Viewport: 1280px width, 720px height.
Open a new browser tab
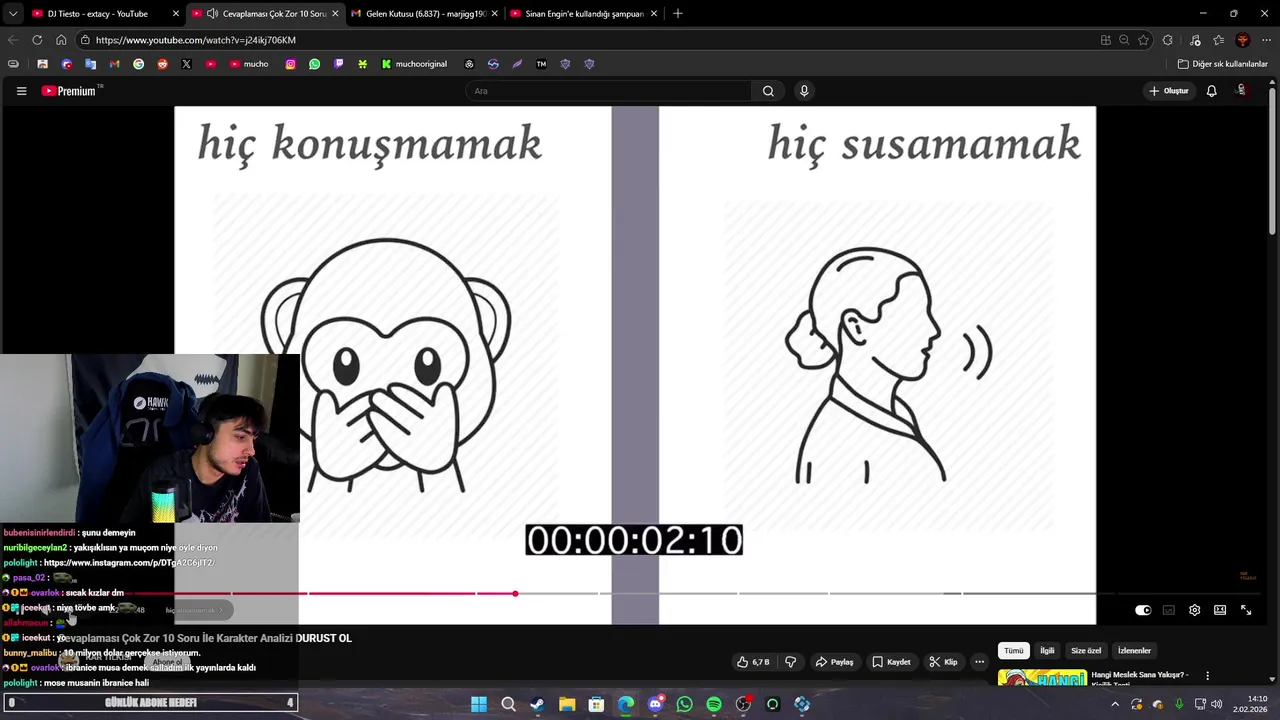click(677, 14)
